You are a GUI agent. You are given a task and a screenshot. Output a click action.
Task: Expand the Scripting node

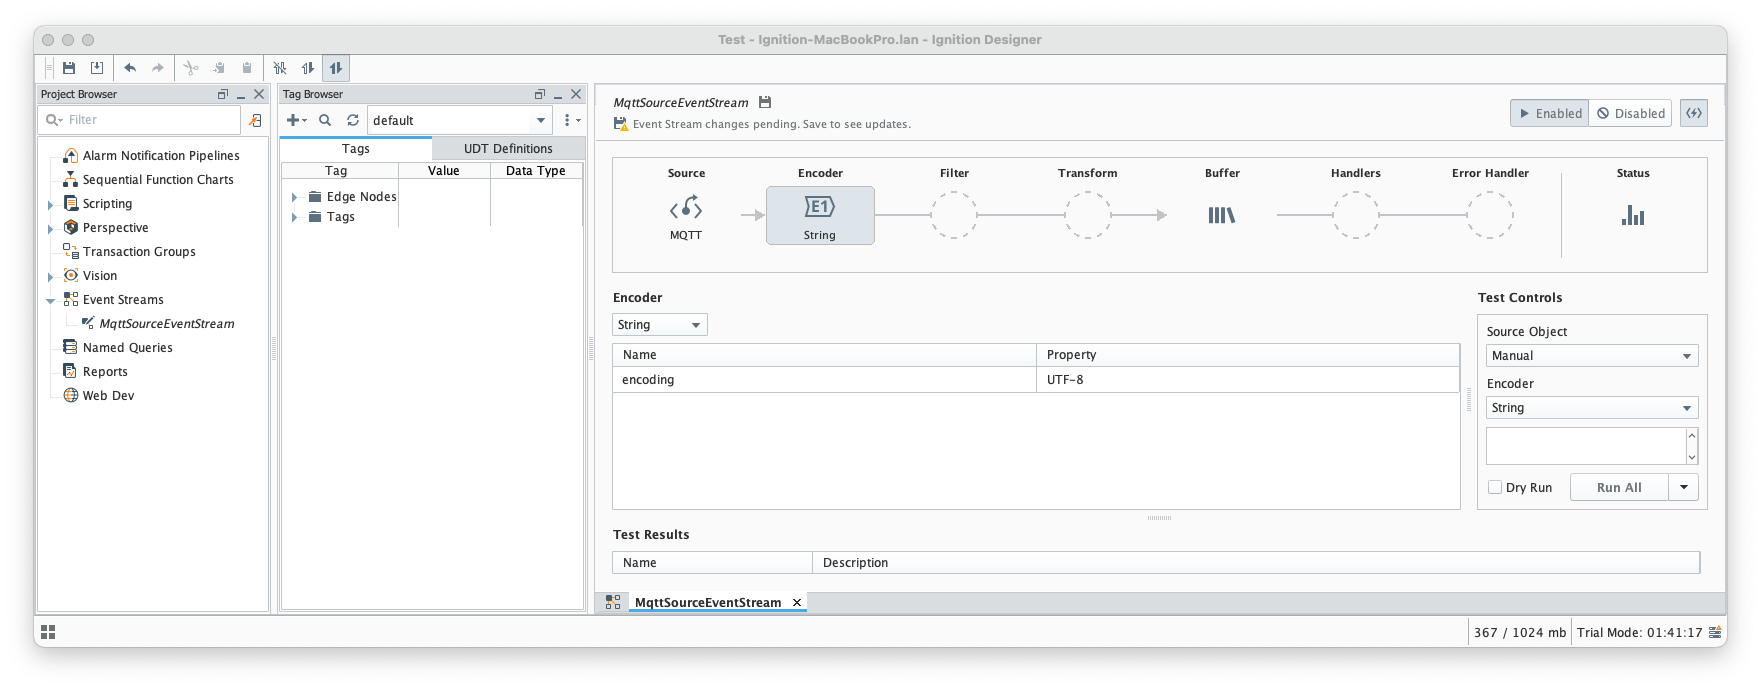click(51, 204)
